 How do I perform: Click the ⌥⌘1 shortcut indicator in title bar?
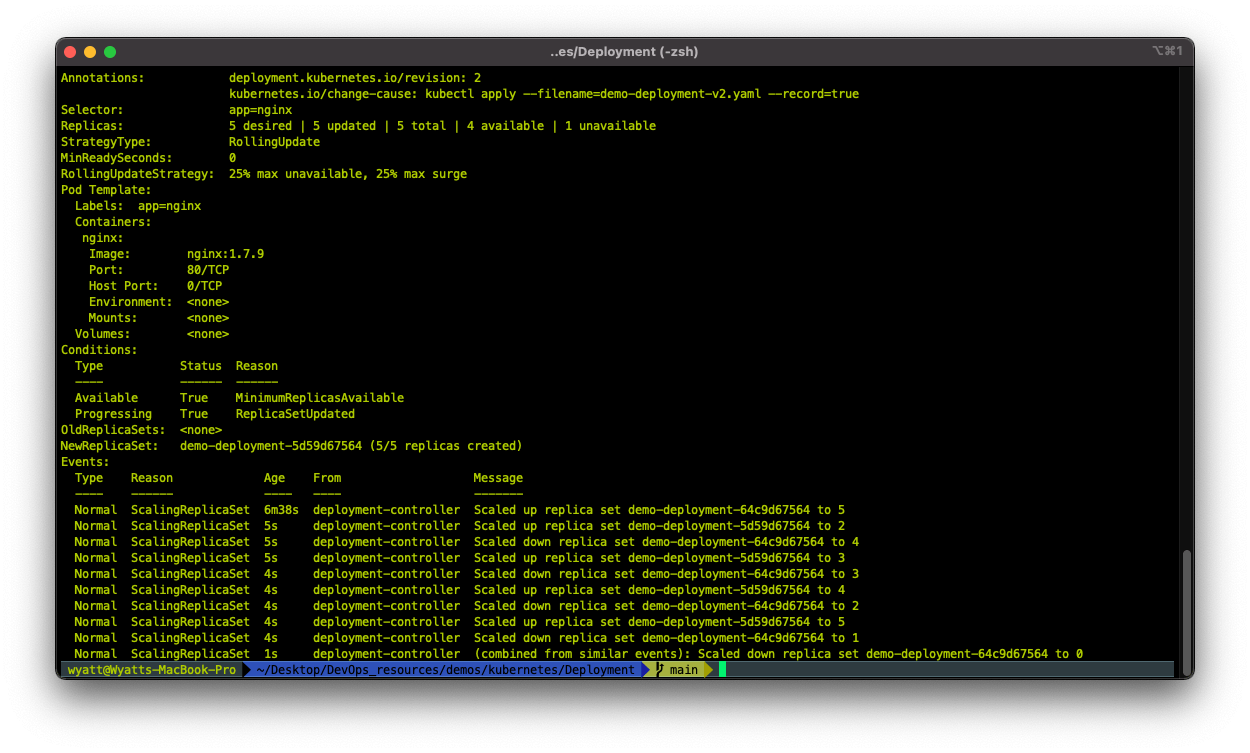(x=1167, y=51)
